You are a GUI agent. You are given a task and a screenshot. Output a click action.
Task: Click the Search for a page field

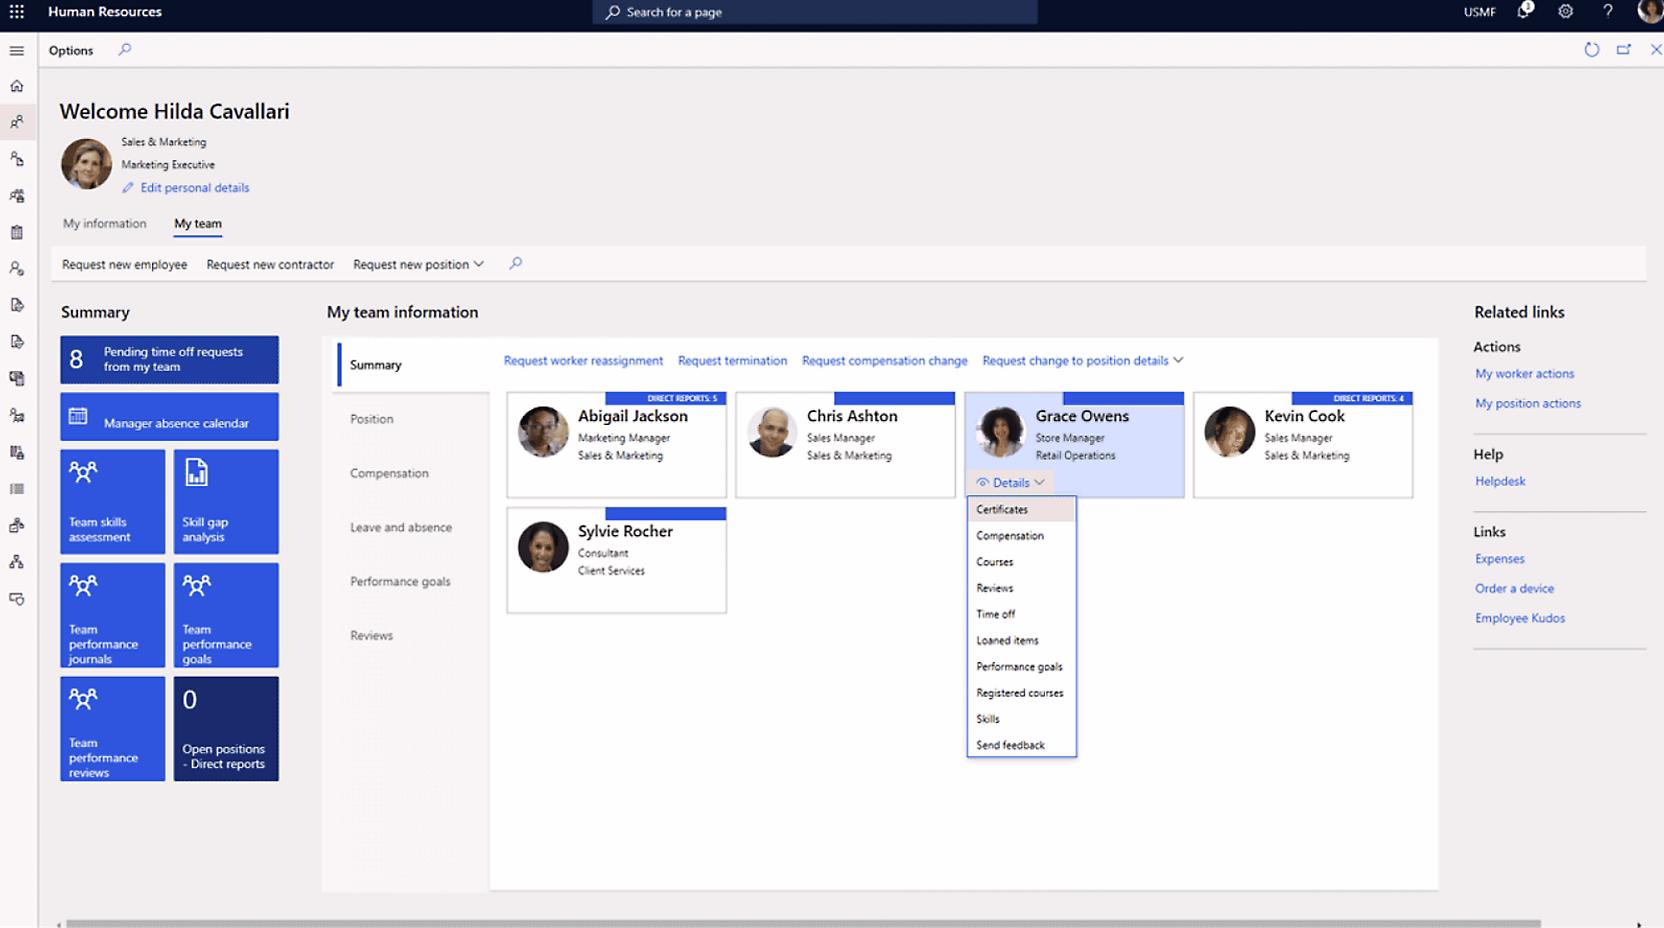[815, 12]
